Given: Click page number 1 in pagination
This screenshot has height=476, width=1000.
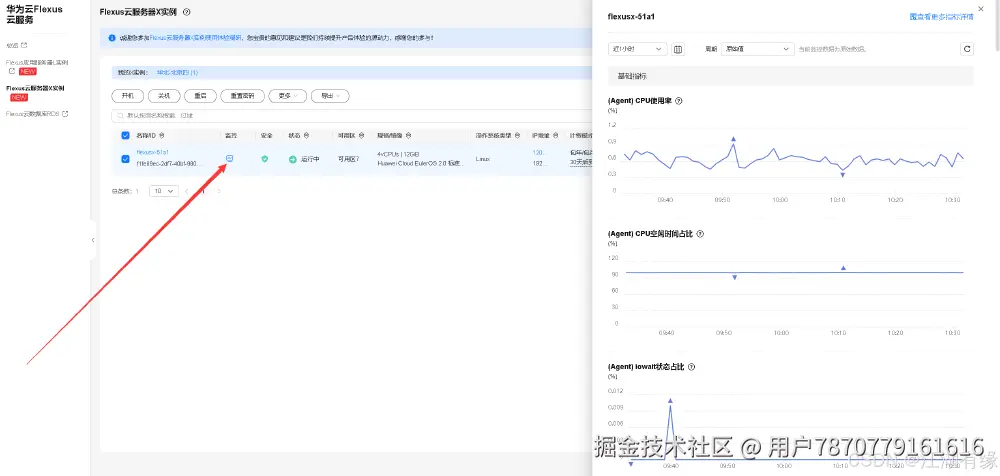Looking at the screenshot, I should tap(203, 191).
